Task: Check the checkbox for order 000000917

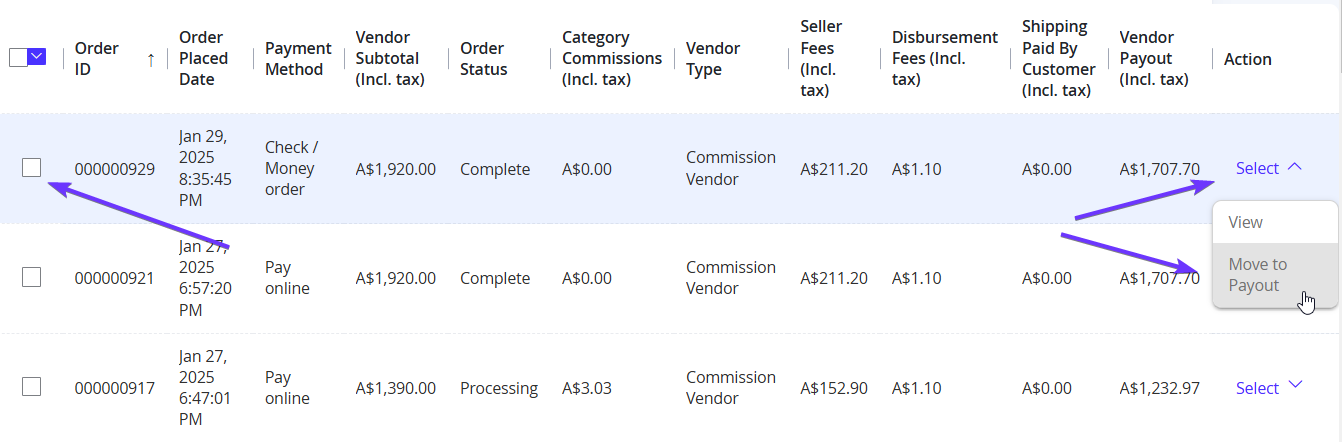Action: 32,388
